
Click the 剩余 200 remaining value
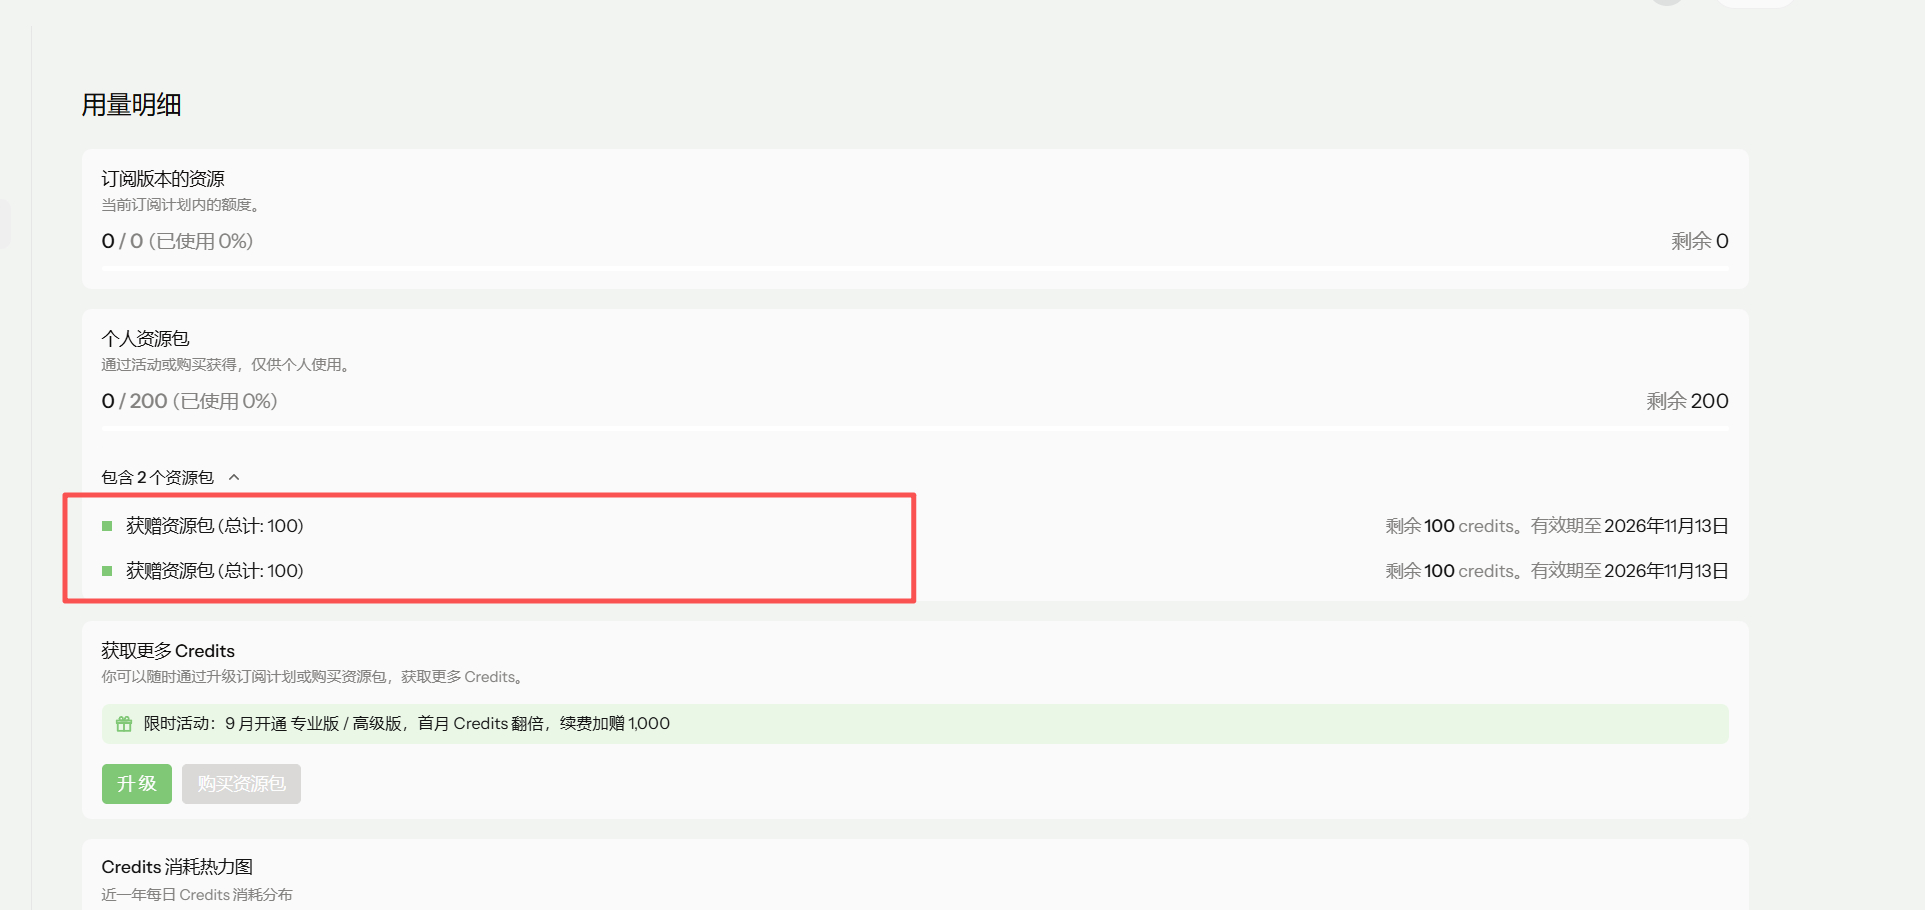pyautogui.click(x=1687, y=401)
